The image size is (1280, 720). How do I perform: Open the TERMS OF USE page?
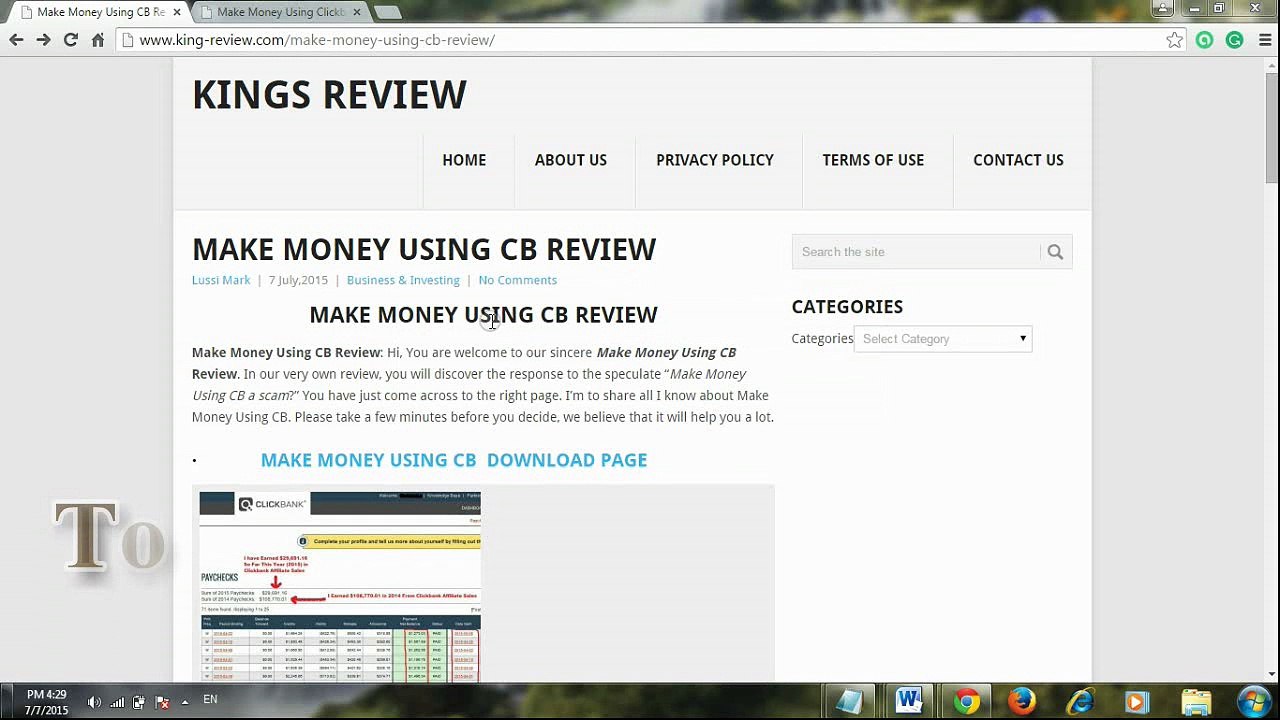pyautogui.click(x=873, y=160)
